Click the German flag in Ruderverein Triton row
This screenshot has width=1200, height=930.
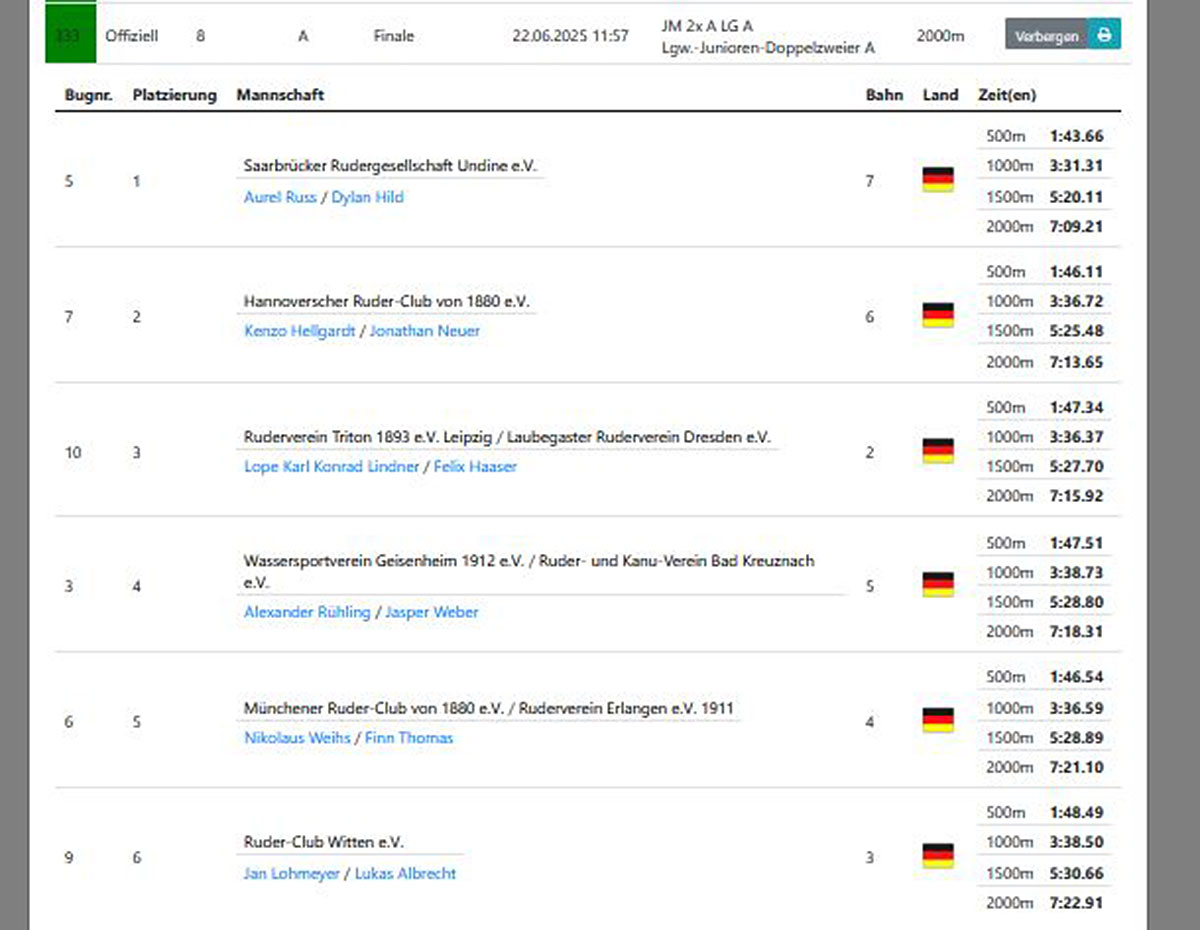click(937, 451)
